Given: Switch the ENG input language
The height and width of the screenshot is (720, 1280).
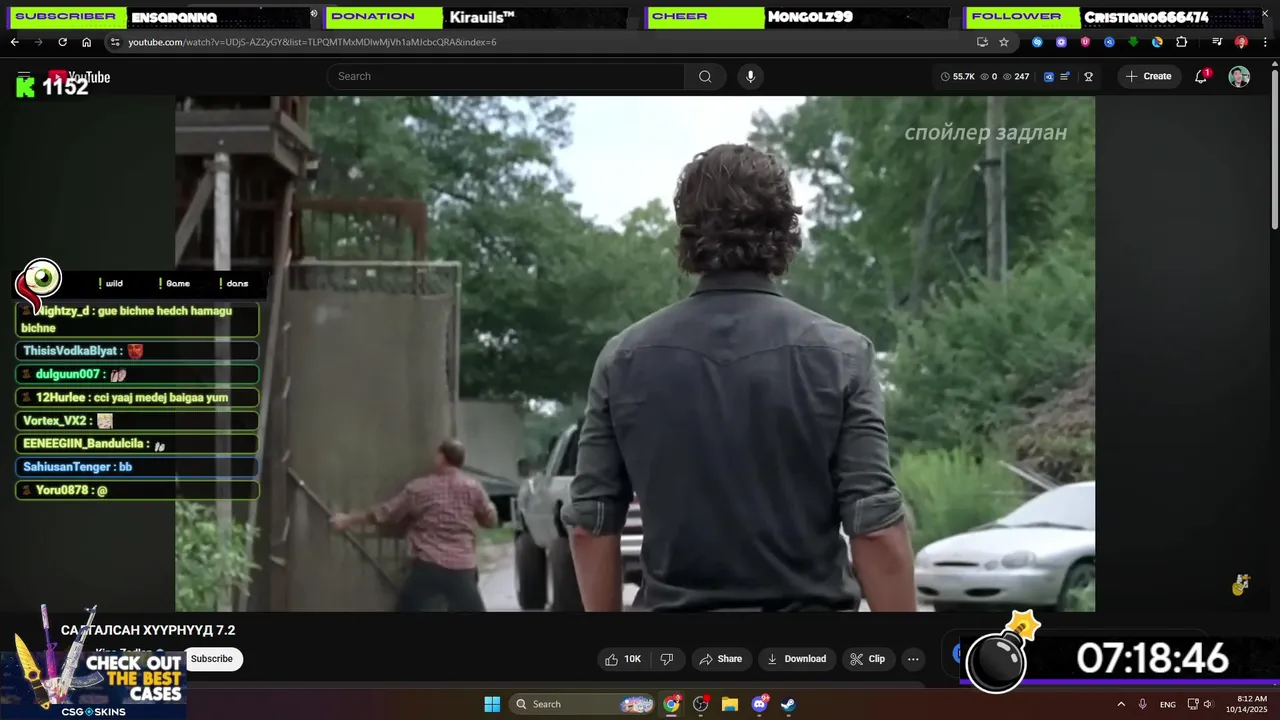Looking at the screenshot, I should tap(1168, 704).
